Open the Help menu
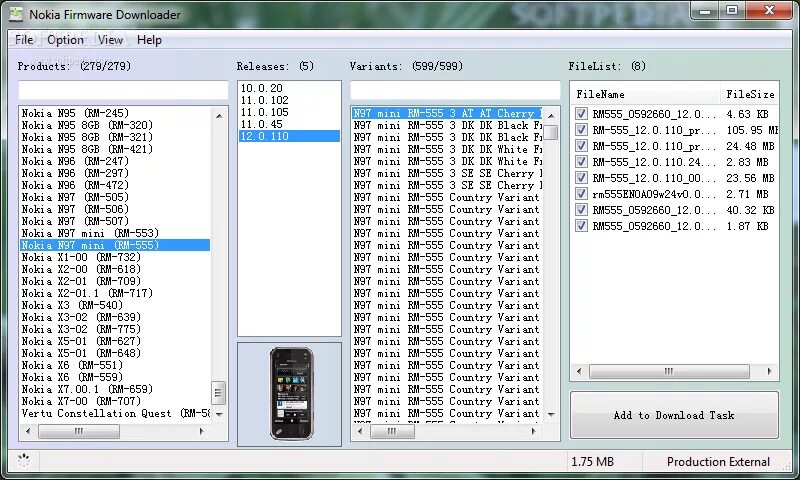The width and height of the screenshot is (800, 480). click(x=149, y=40)
